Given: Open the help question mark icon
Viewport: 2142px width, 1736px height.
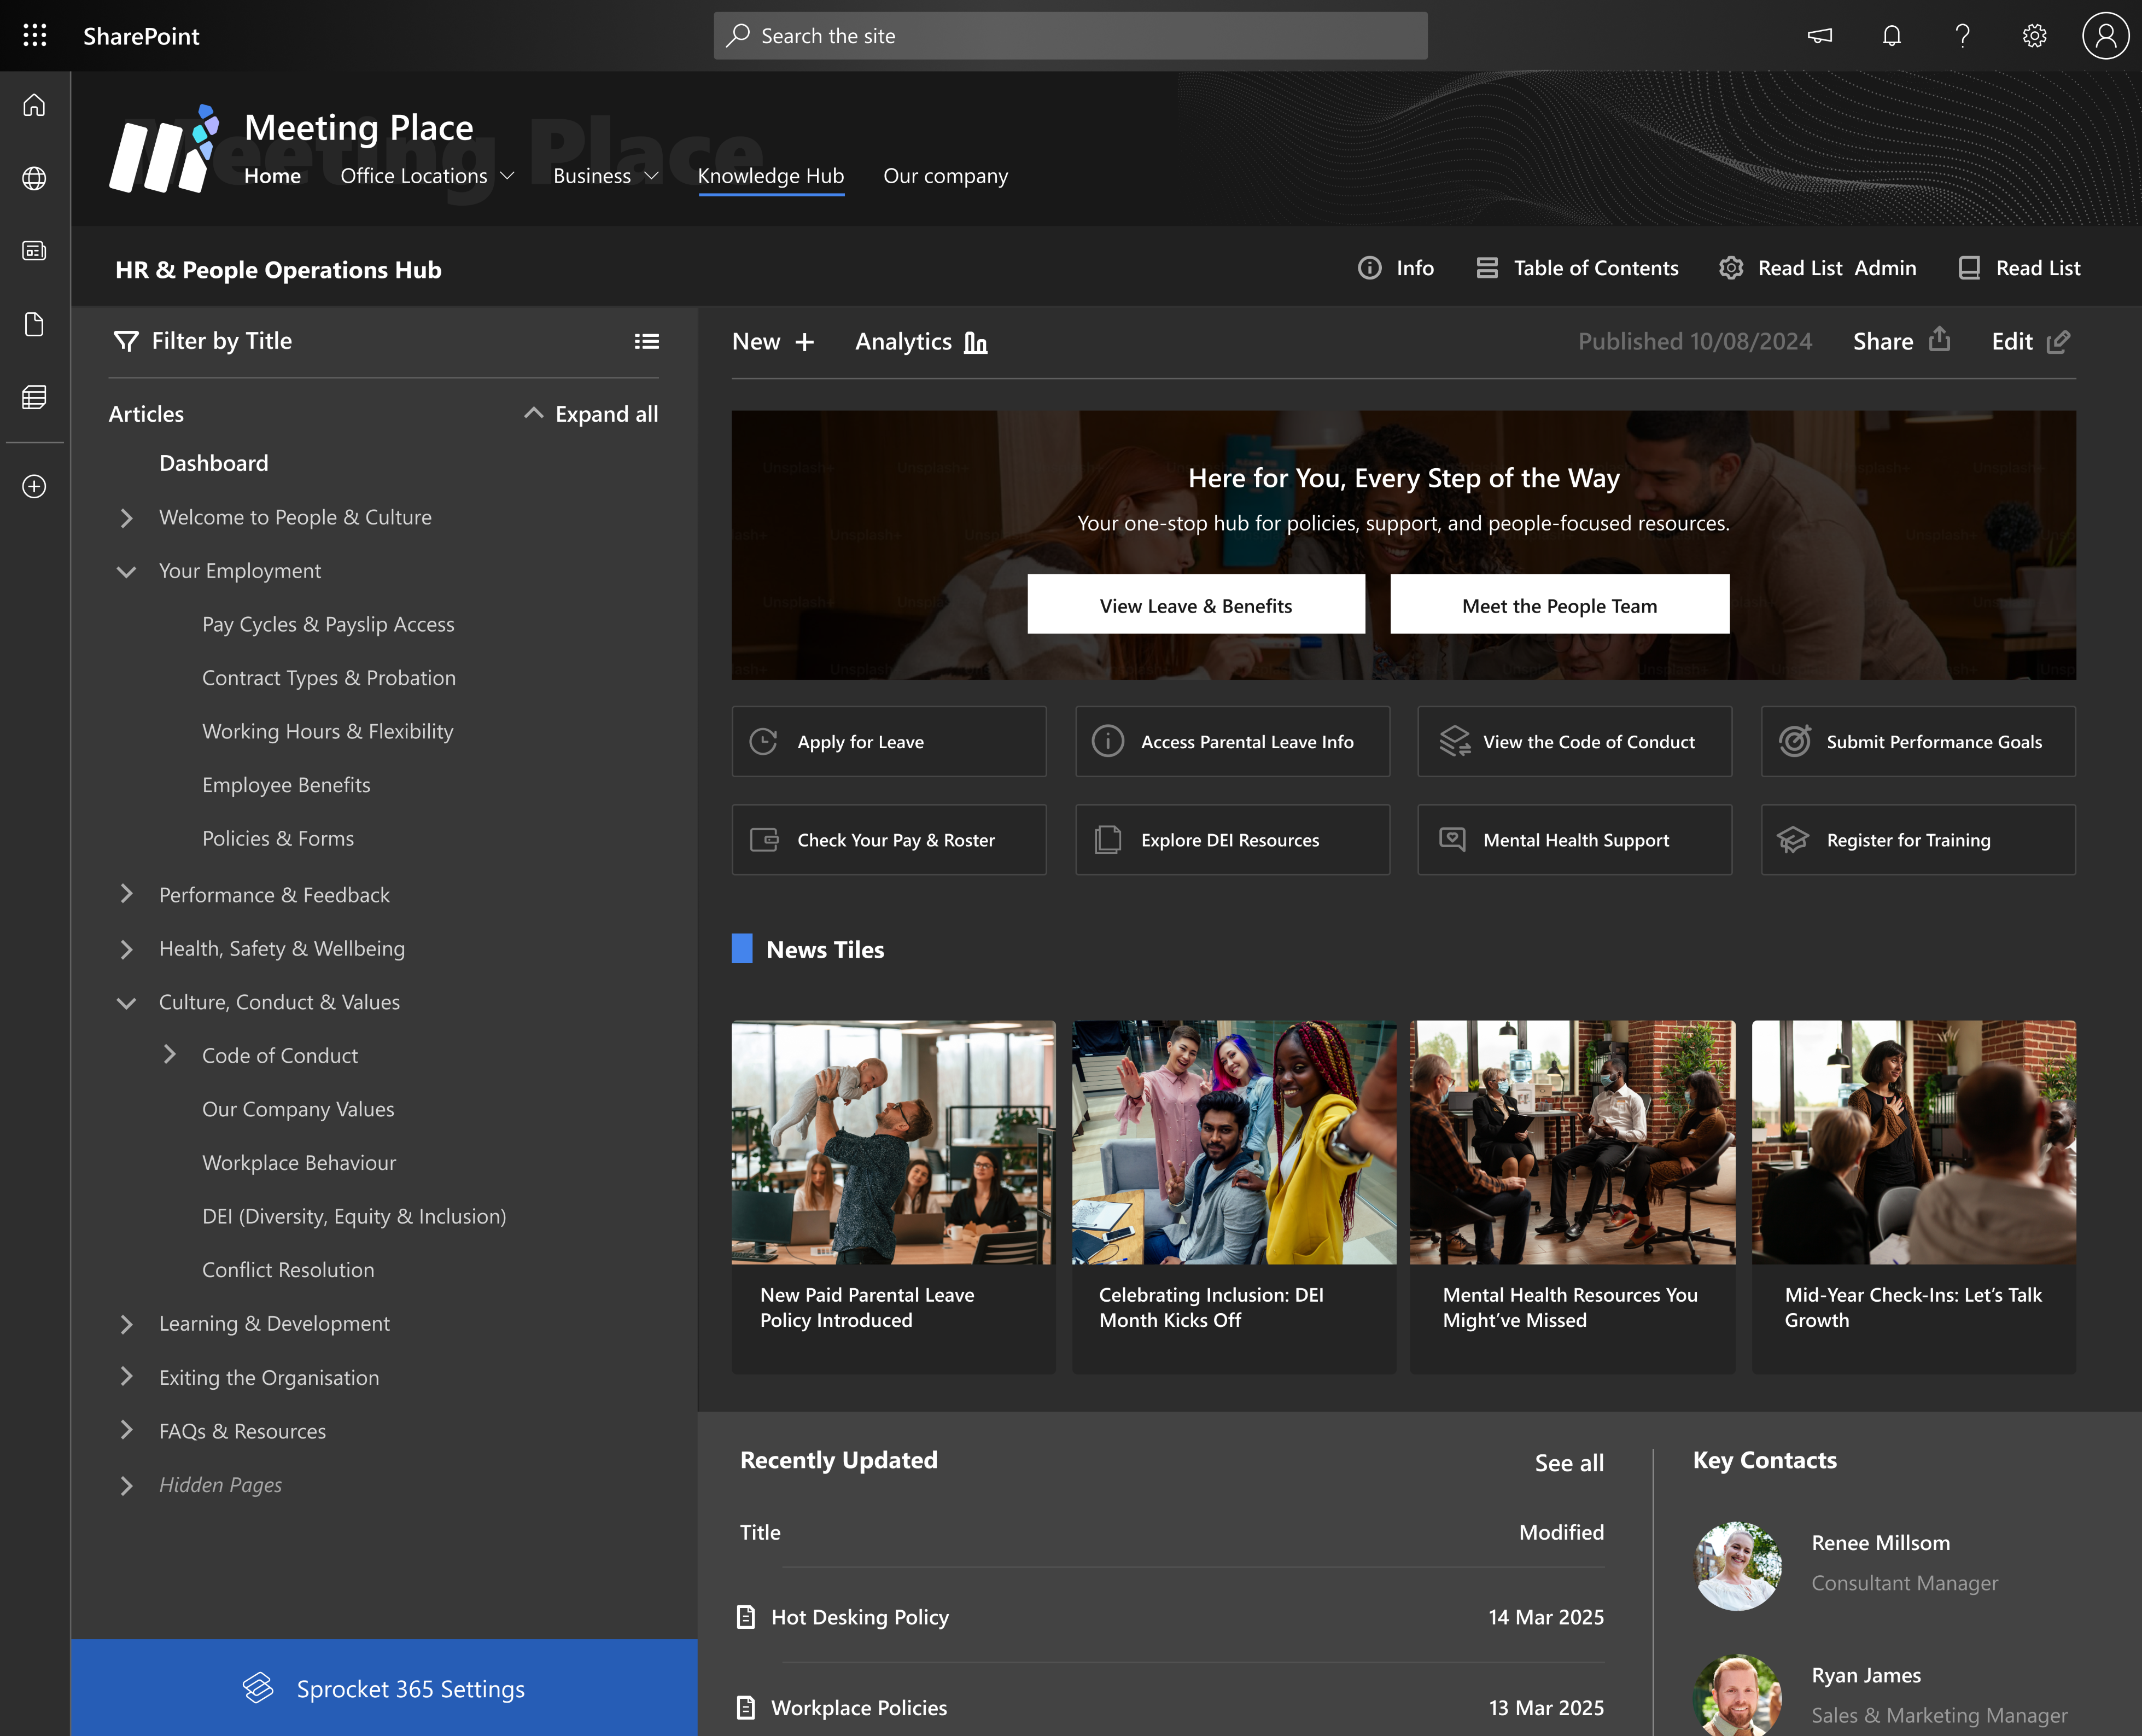Looking at the screenshot, I should click(1962, 36).
